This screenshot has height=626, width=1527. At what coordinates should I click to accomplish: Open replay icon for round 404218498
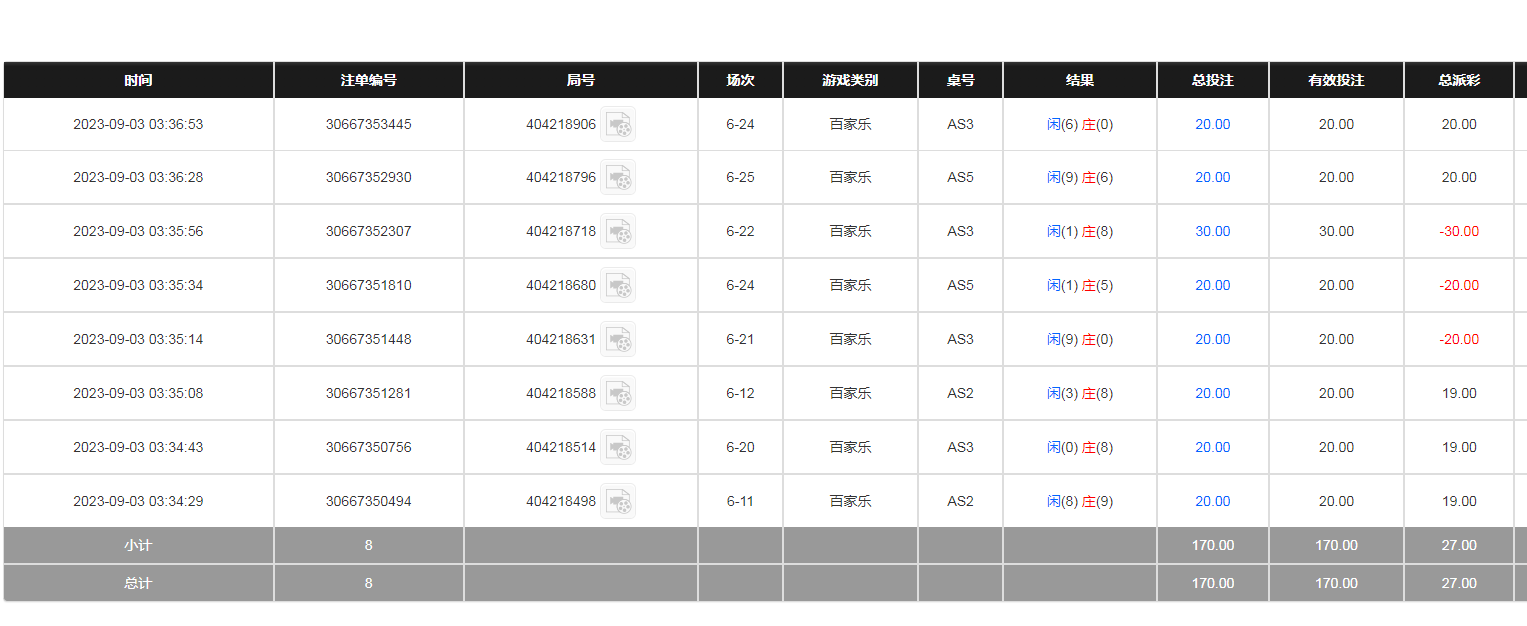point(618,501)
